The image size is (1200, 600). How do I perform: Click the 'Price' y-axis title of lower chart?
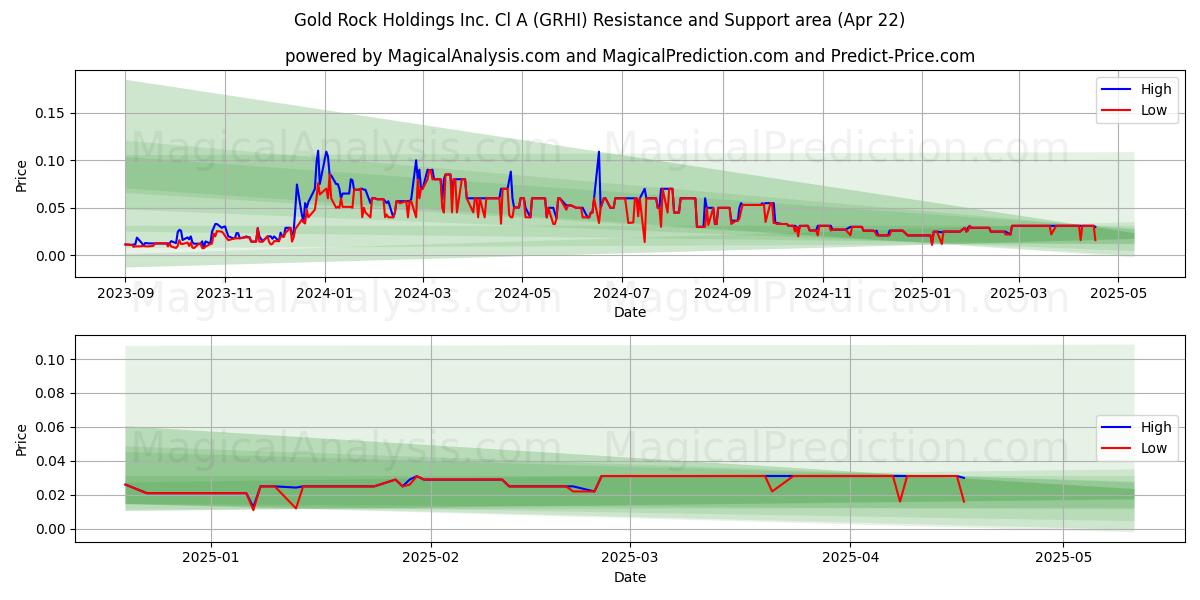[x=22, y=439]
